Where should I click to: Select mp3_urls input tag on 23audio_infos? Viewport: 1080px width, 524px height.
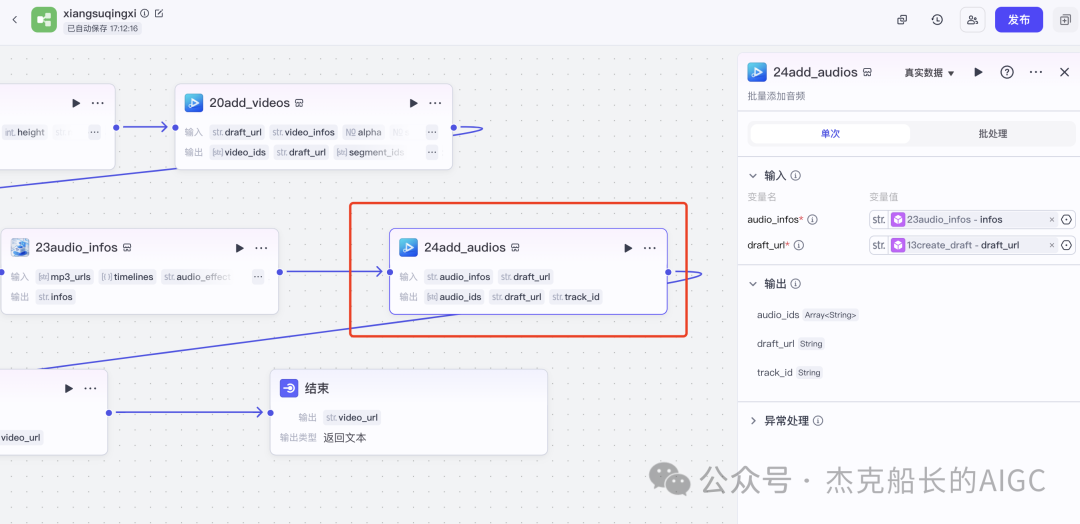click(x=65, y=277)
